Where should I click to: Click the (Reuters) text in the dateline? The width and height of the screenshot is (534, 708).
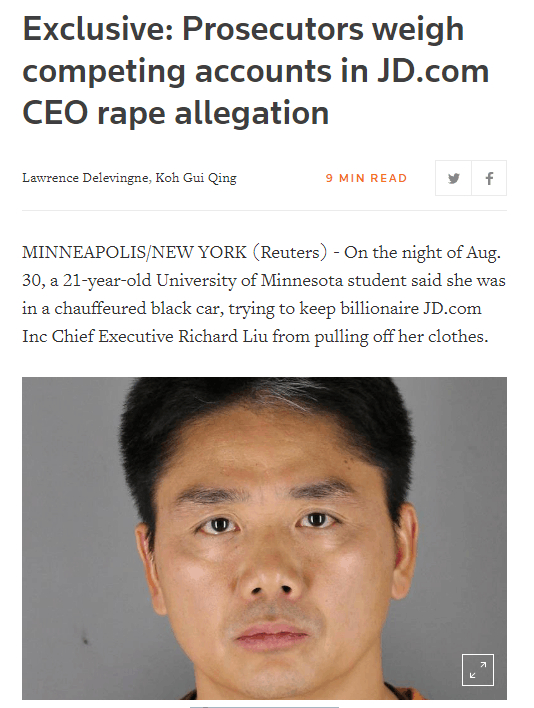click(x=290, y=252)
